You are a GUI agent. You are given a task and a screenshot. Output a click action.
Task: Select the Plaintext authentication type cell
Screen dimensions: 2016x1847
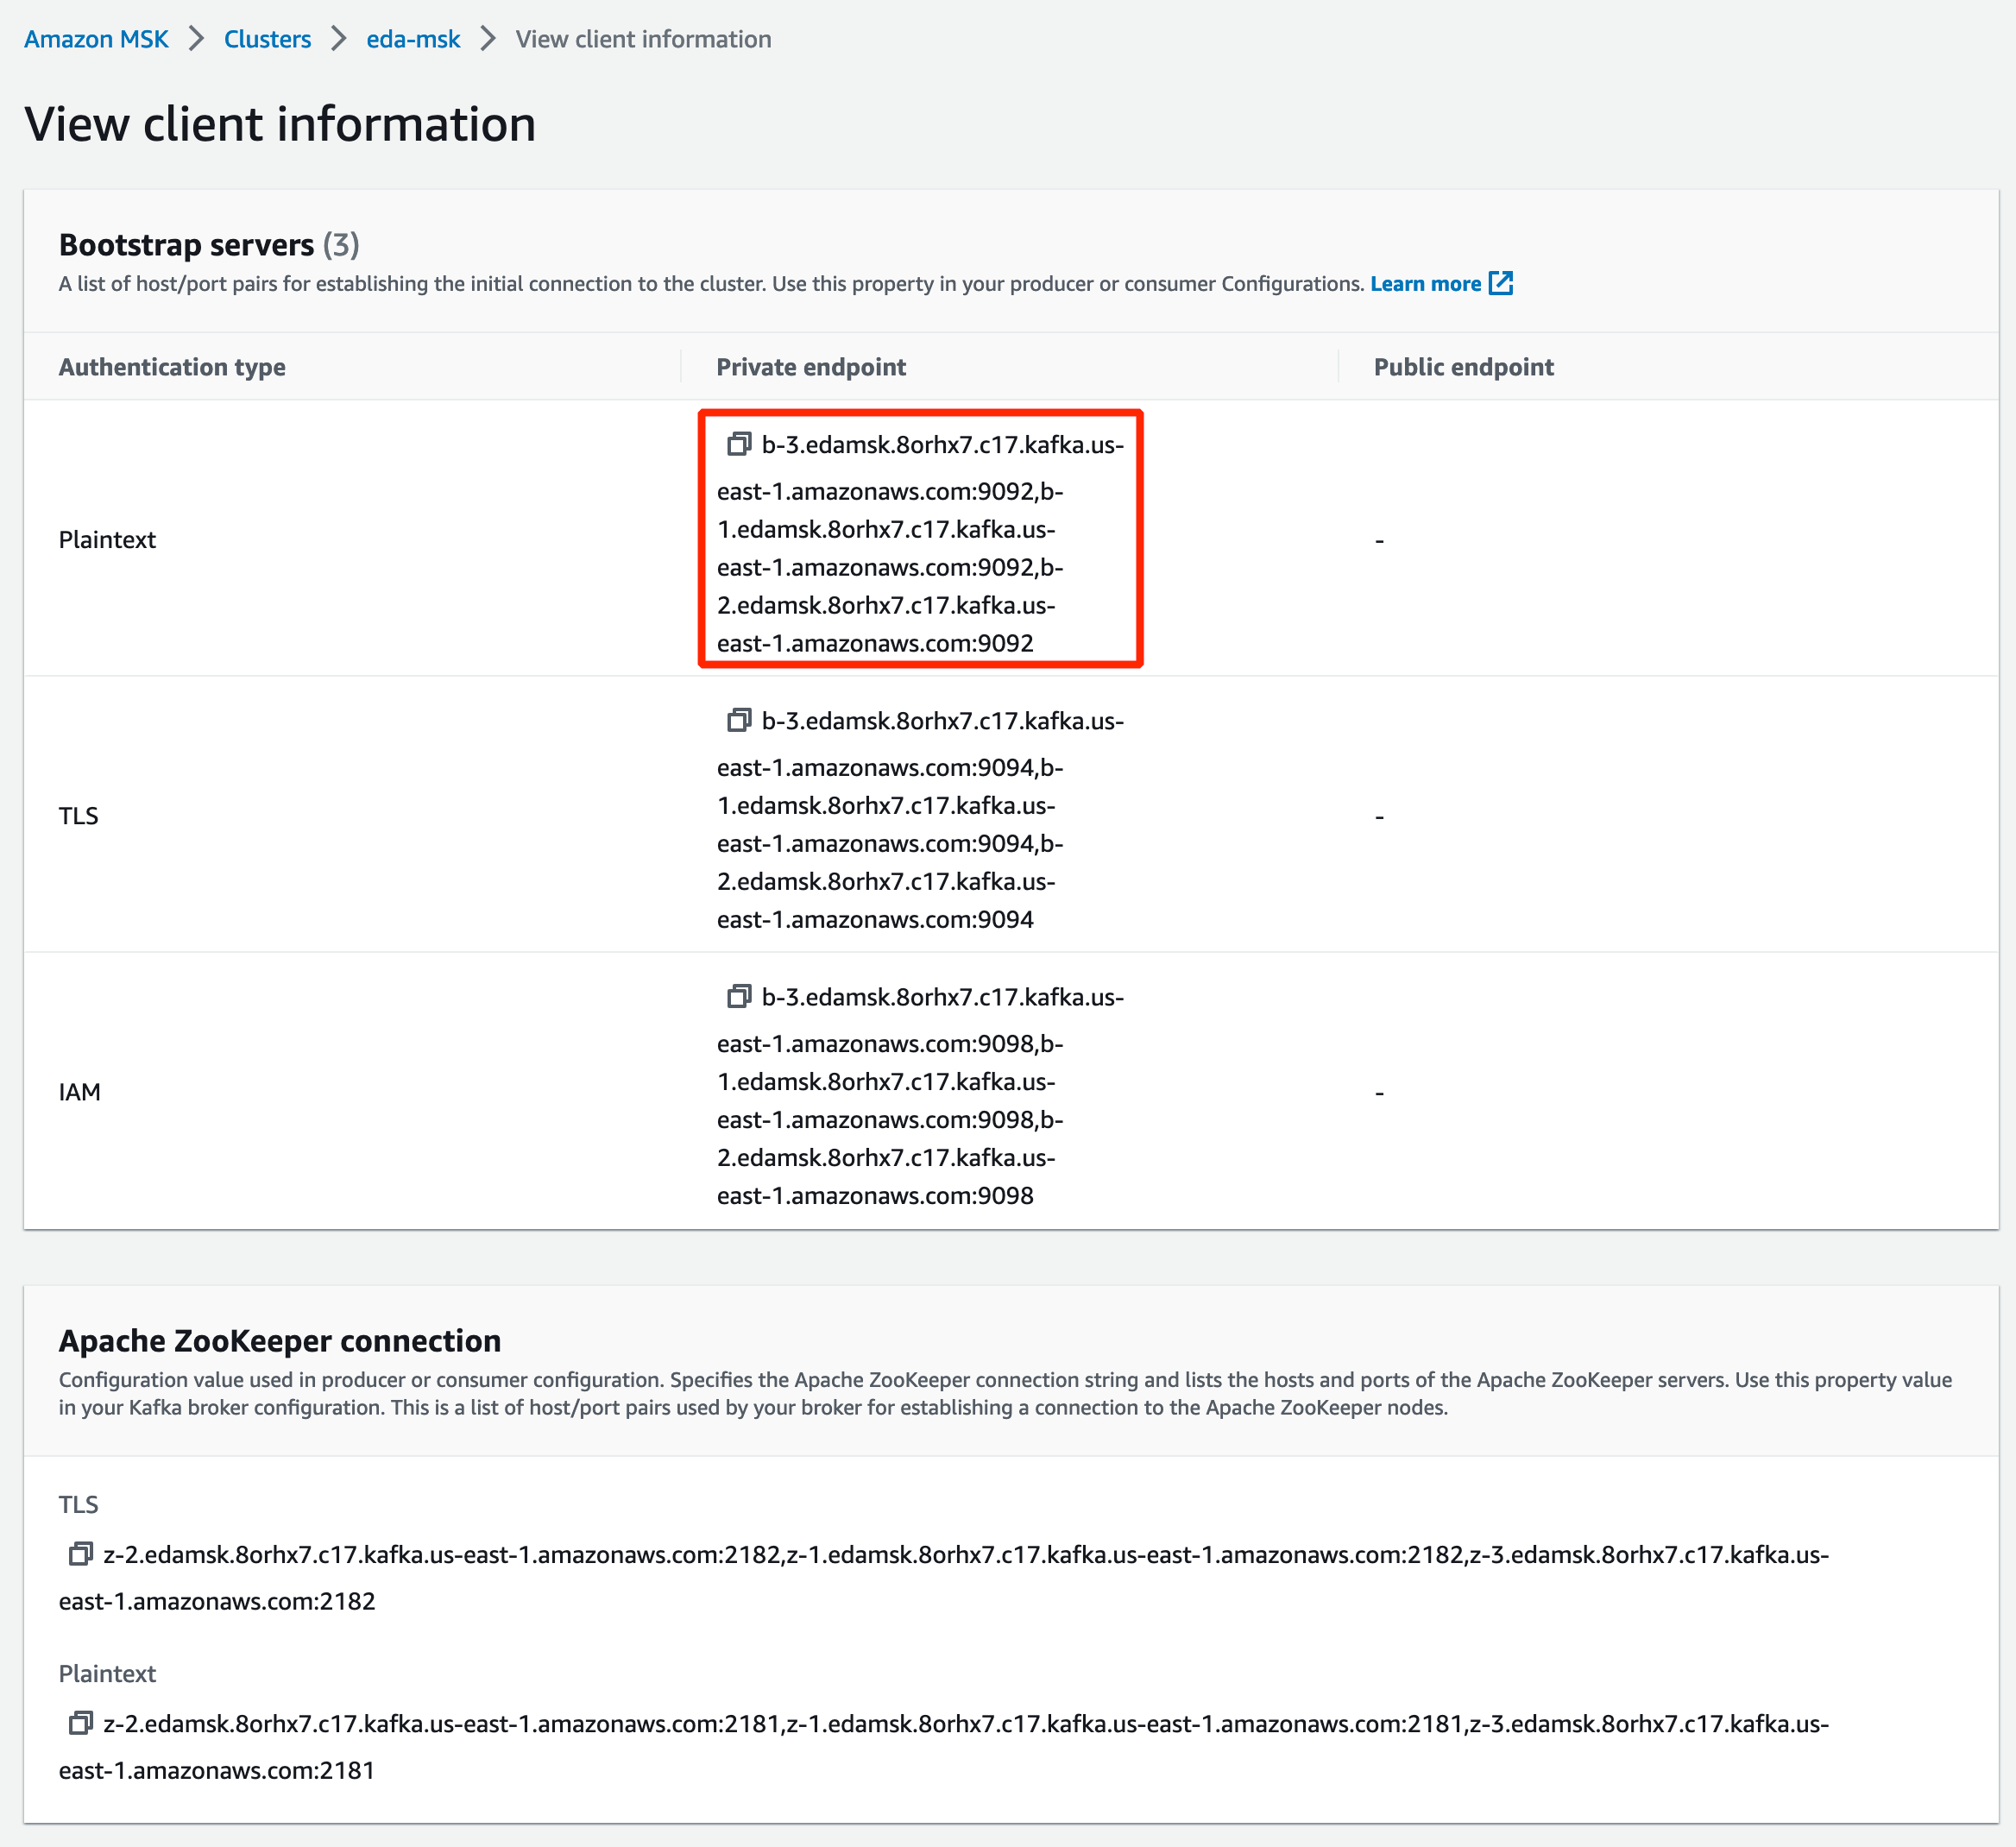point(107,540)
